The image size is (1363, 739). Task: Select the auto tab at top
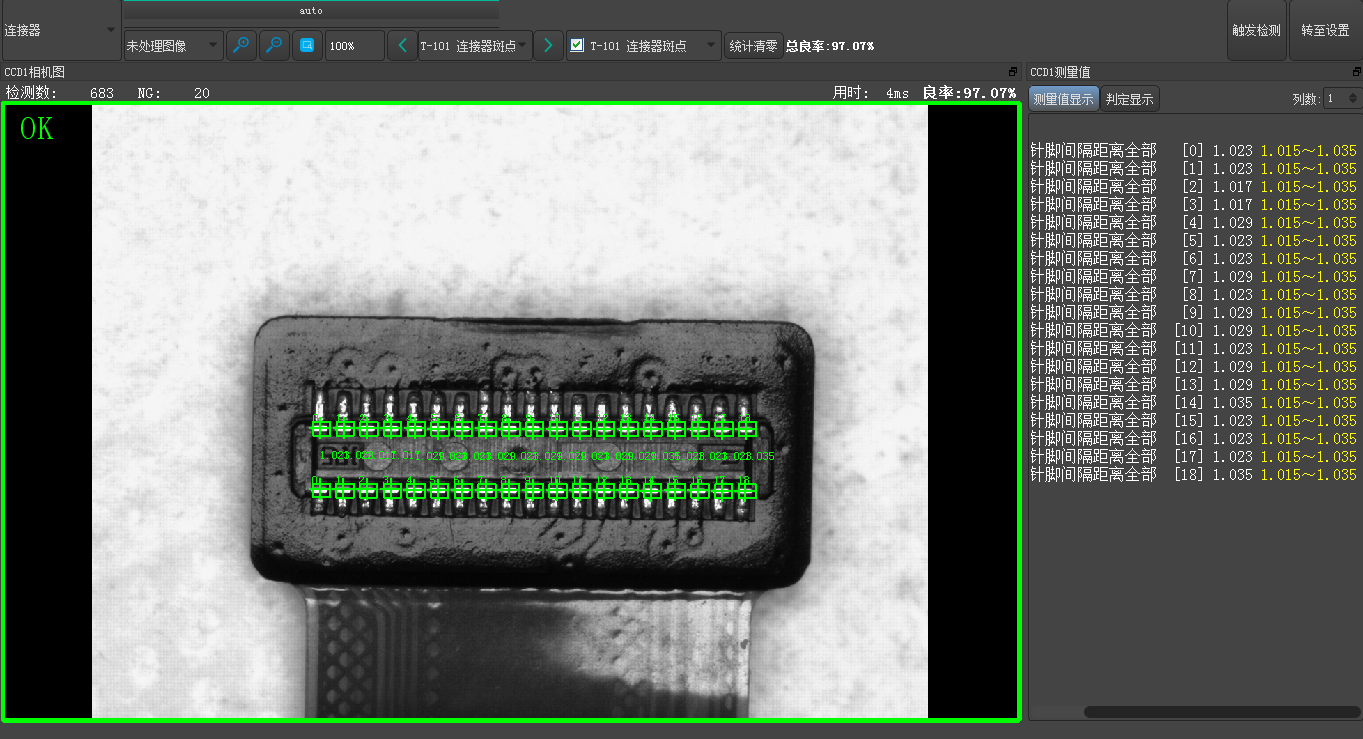pos(311,10)
